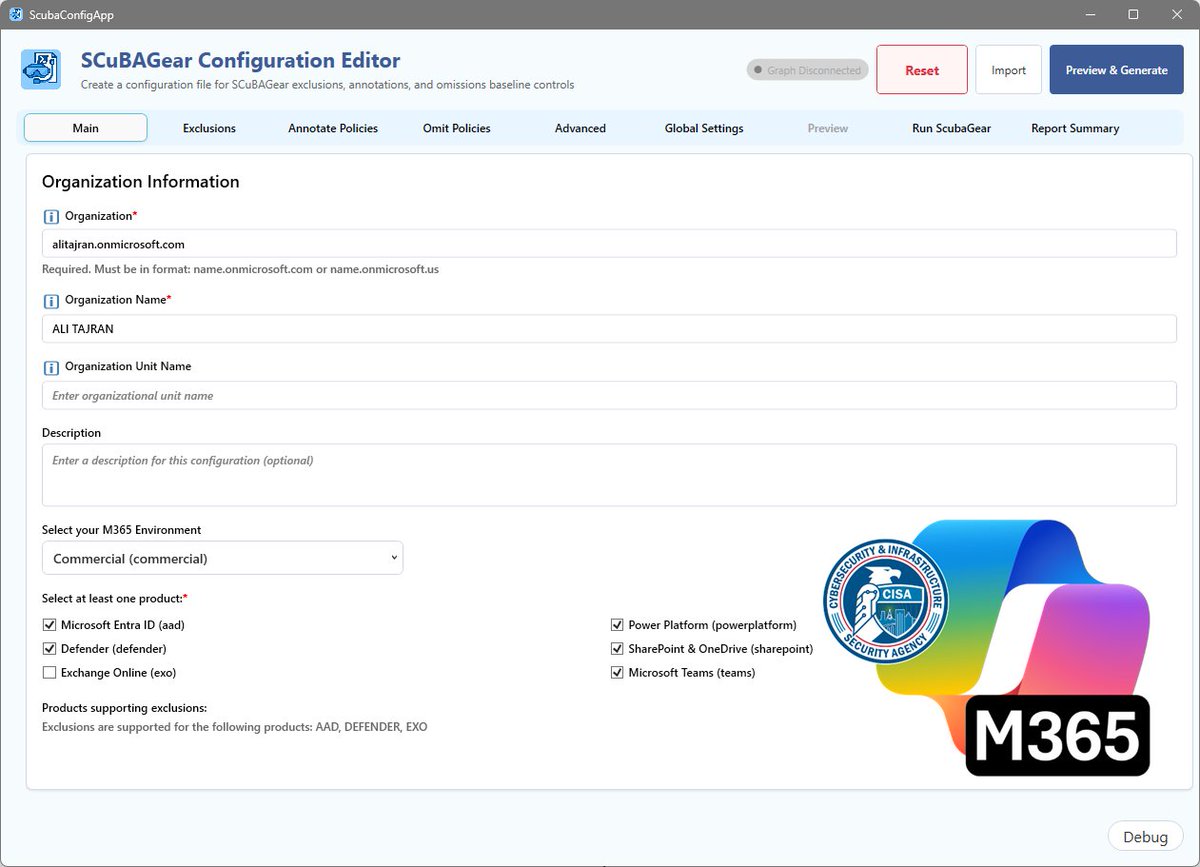Viewport: 1200px width, 867px height.
Task: Click the Description text area
Action: [609, 475]
